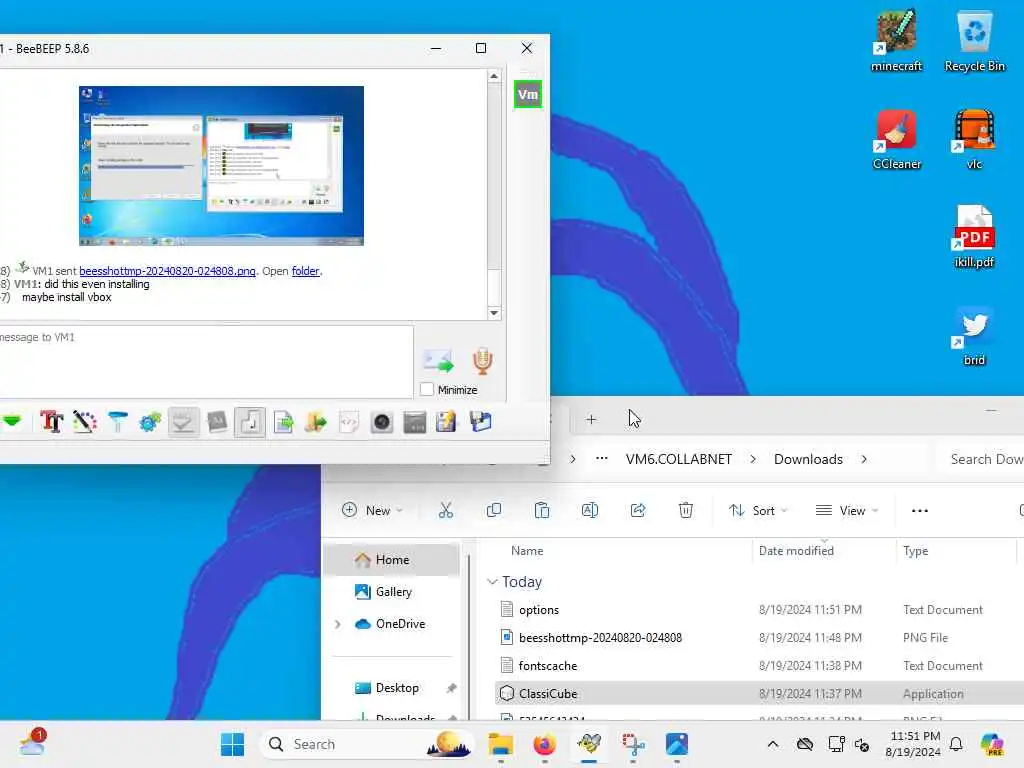
Task: Open the vlc desktop shortcut
Action: [x=974, y=139]
